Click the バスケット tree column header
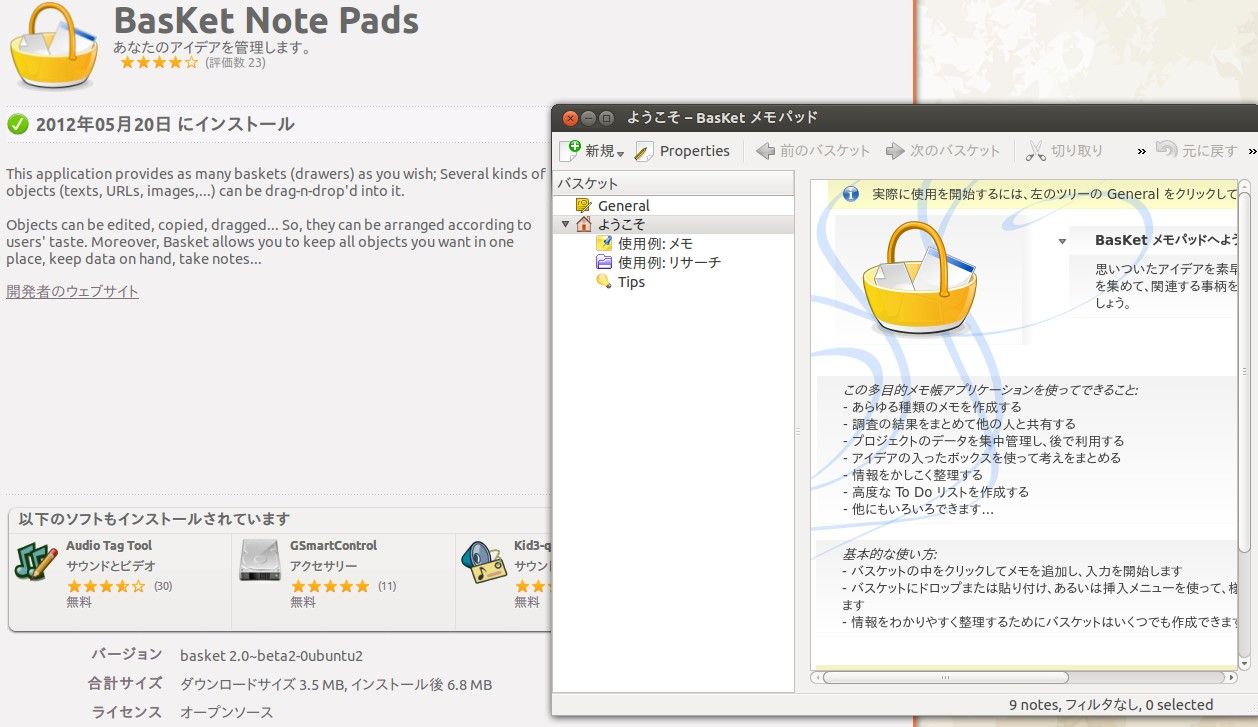 point(674,183)
